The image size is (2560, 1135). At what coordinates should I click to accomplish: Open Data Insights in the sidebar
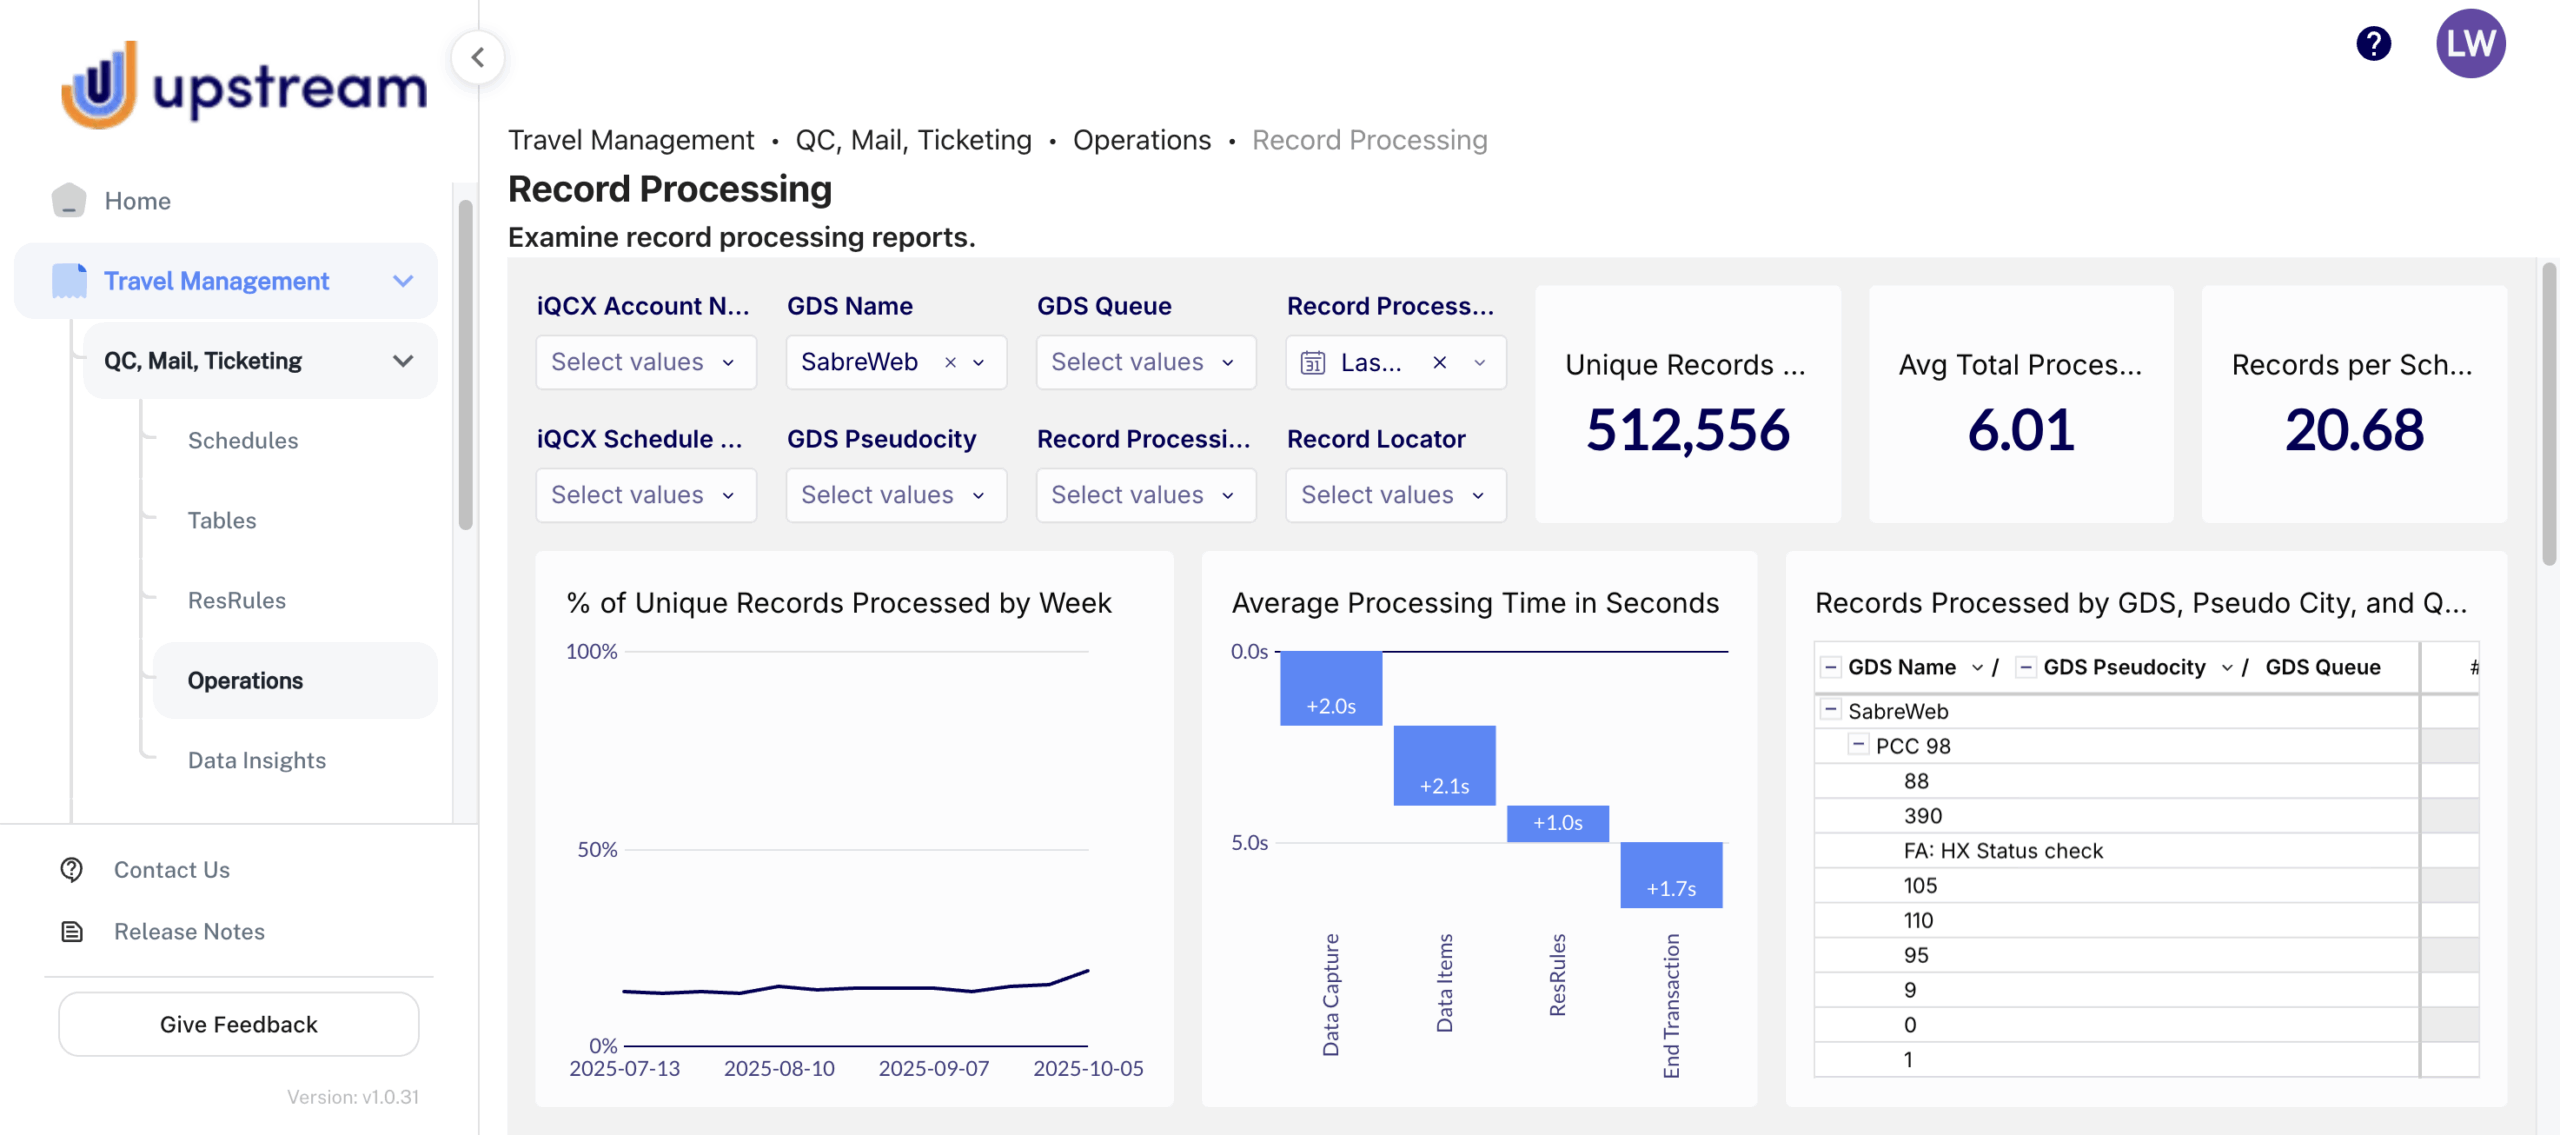(x=257, y=760)
